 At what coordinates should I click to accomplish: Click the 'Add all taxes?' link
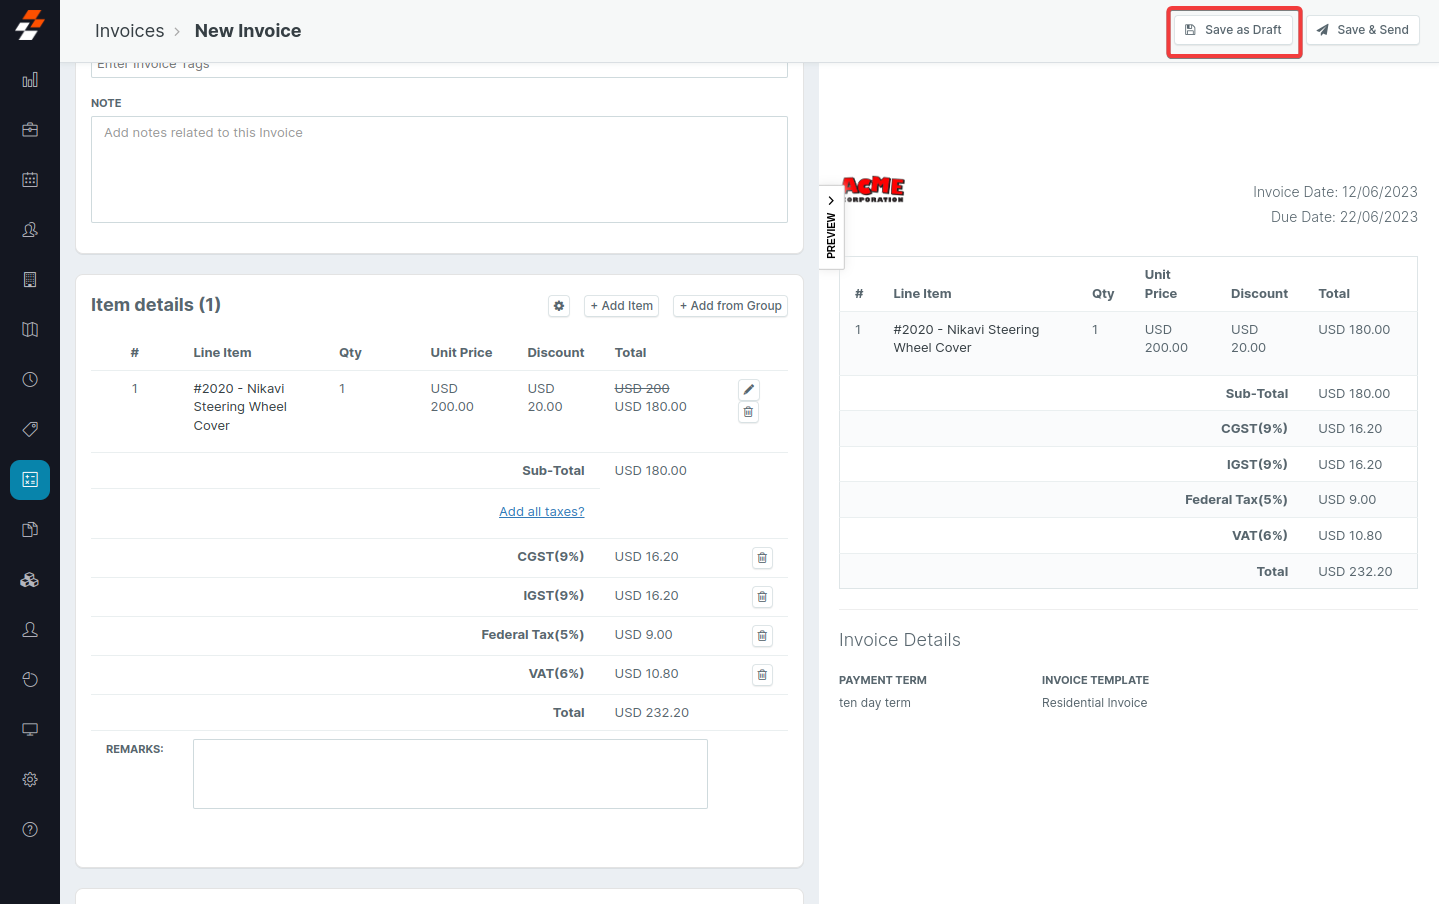click(x=541, y=512)
